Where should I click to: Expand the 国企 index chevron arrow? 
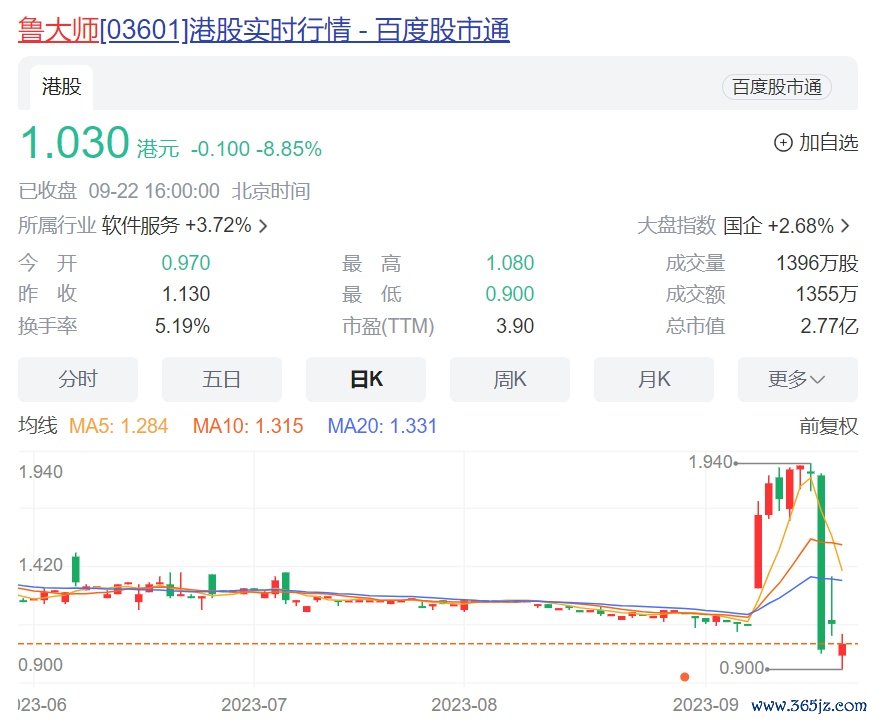click(846, 226)
